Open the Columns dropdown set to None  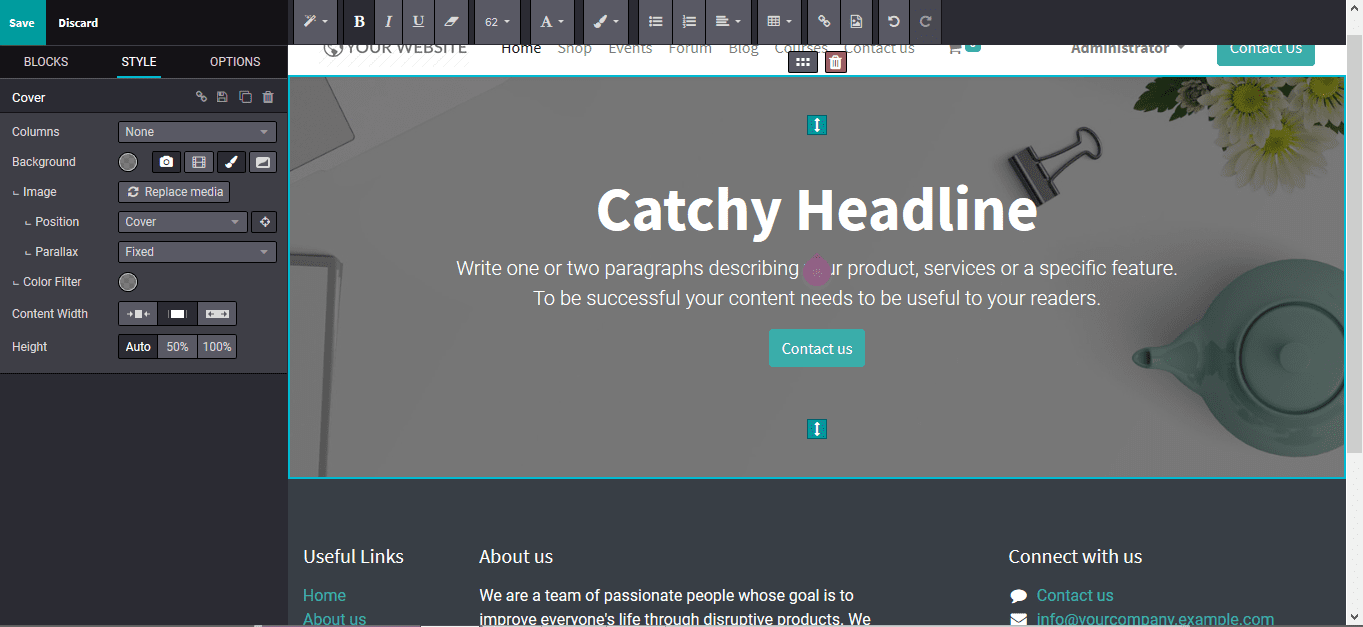(x=196, y=131)
